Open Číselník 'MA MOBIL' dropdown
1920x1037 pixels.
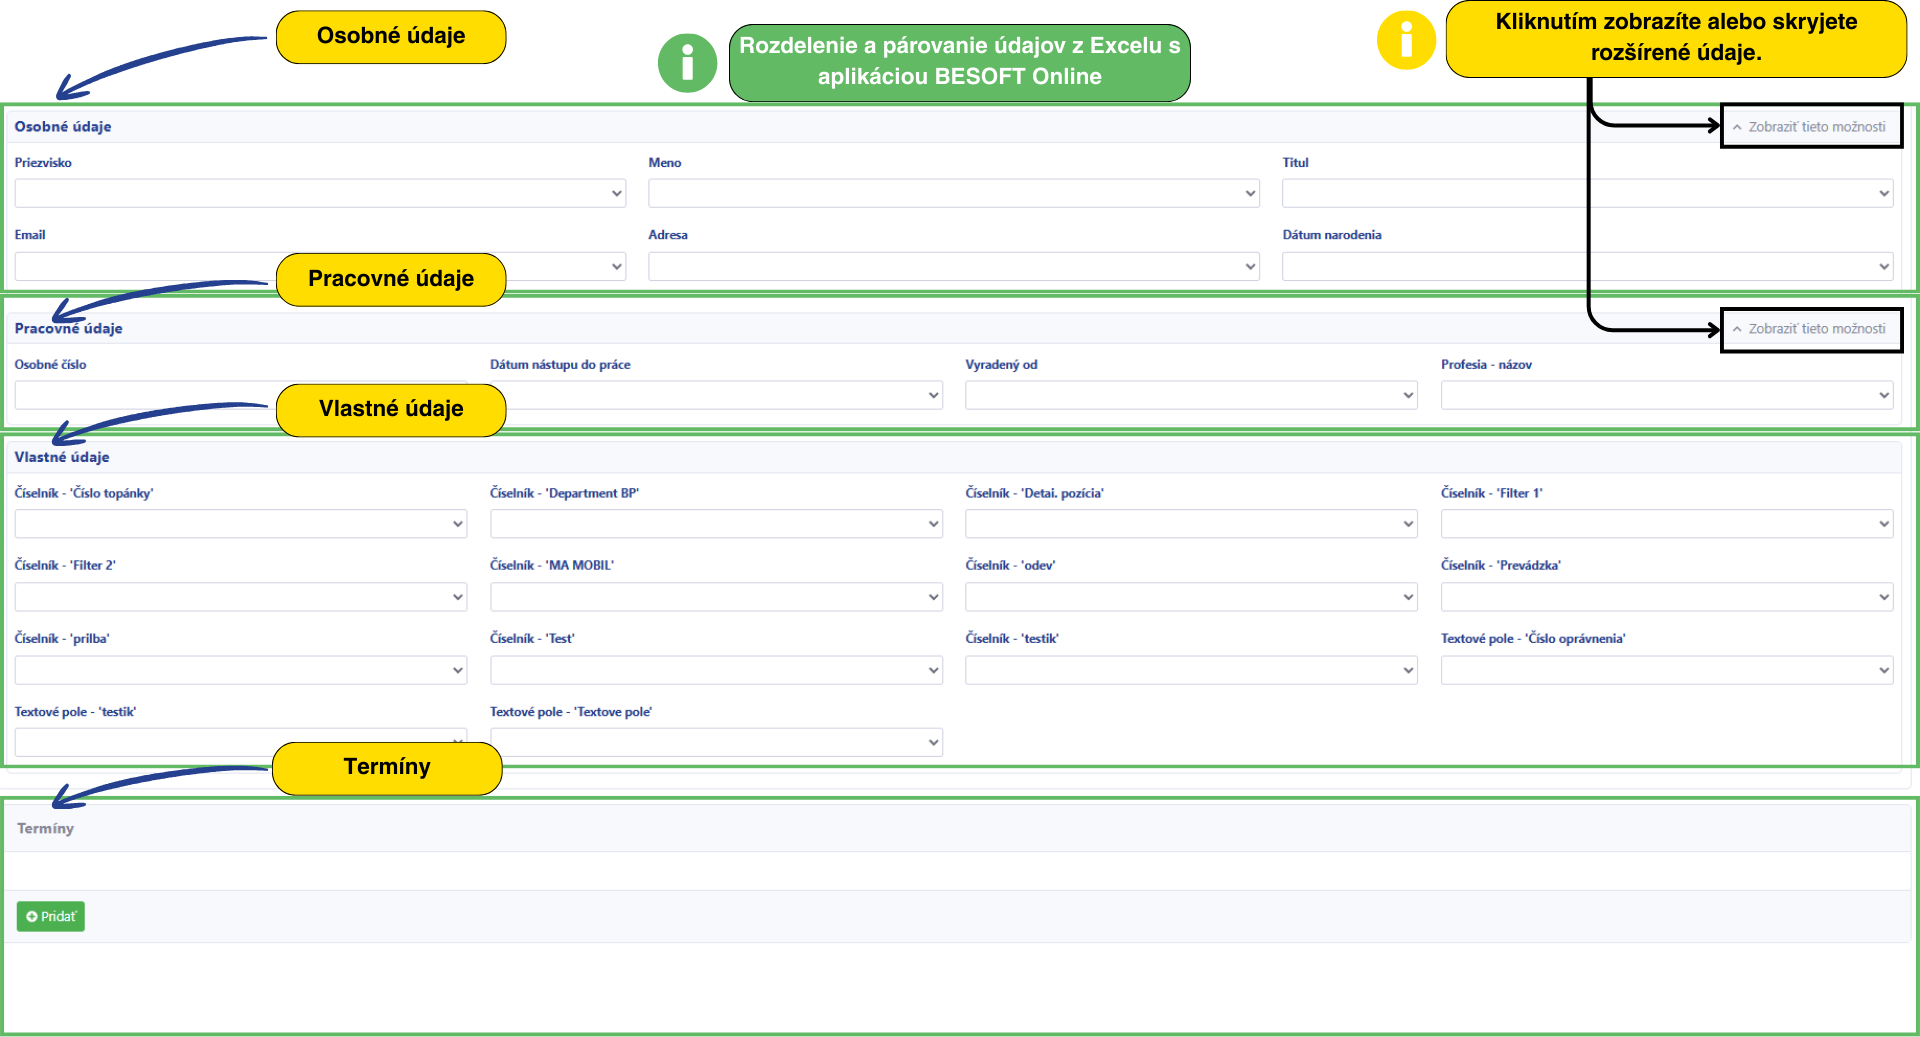[x=715, y=597]
